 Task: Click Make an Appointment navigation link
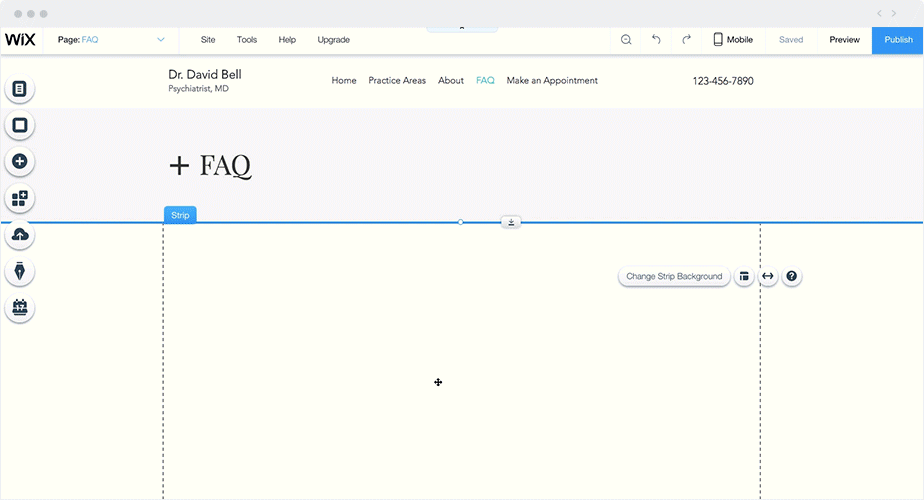point(552,80)
